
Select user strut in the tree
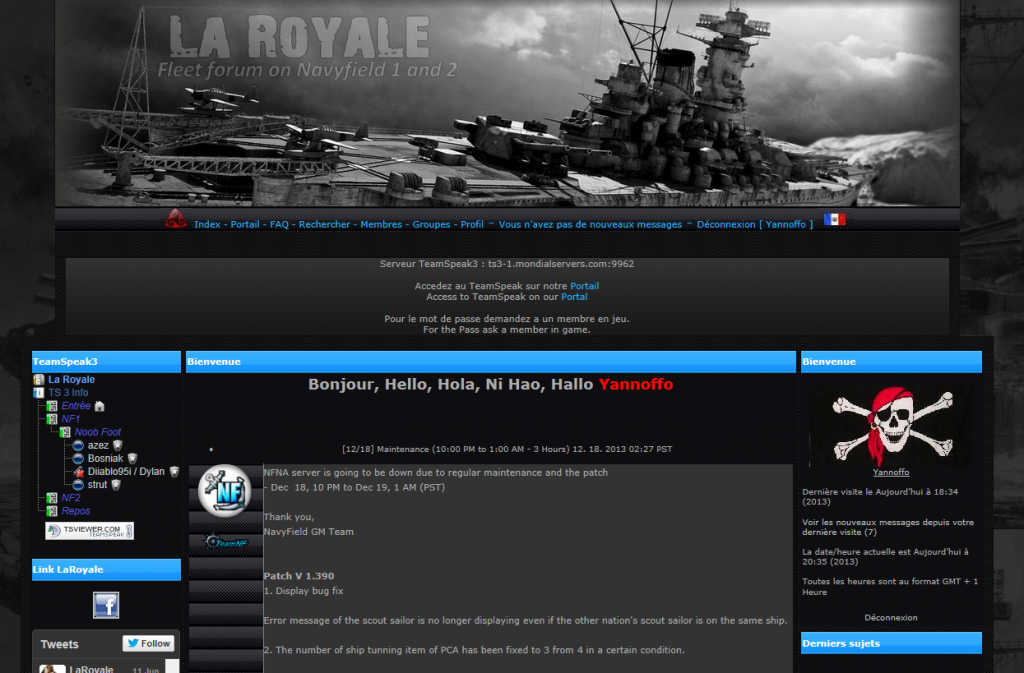pos(97,484)
